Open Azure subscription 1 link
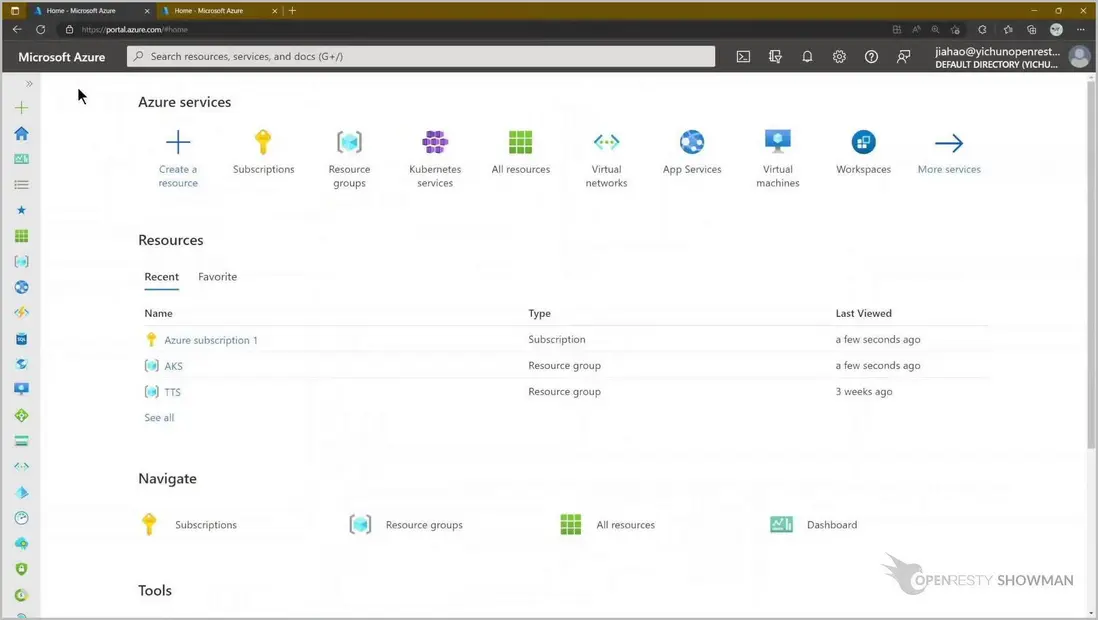 pyautogui.click(x=210, y=340)
